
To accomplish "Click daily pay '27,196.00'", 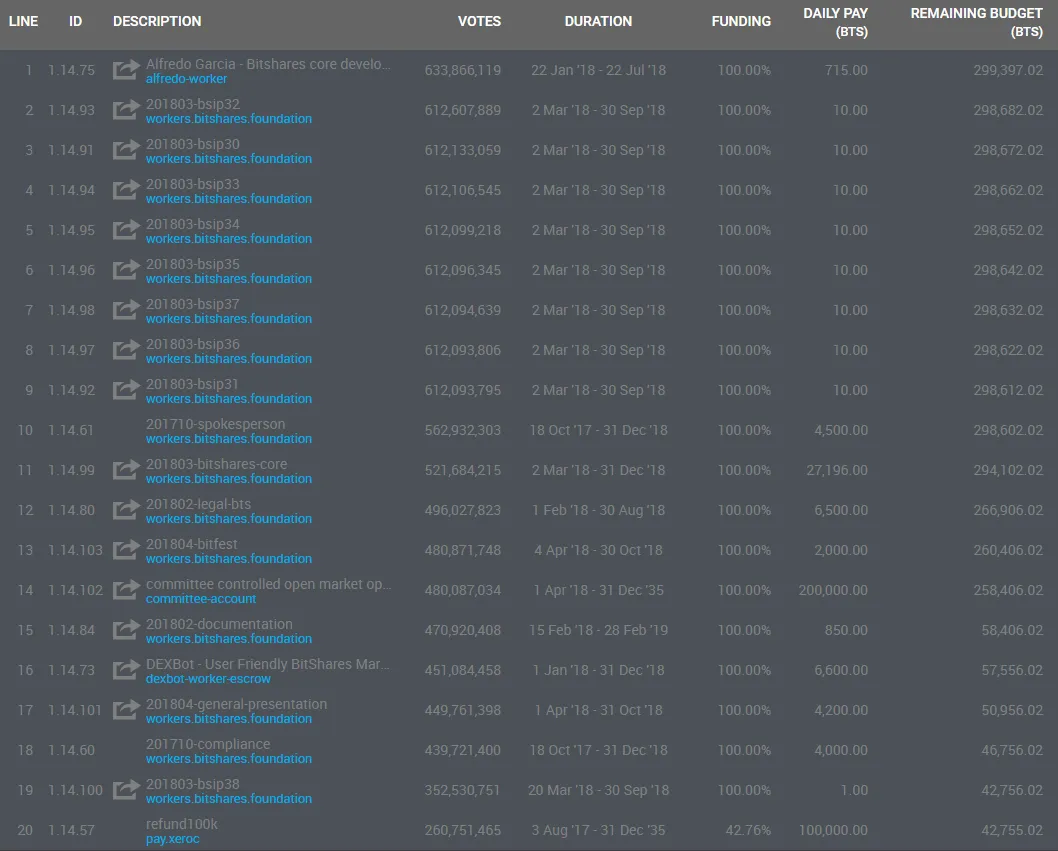I will (837, 470).
